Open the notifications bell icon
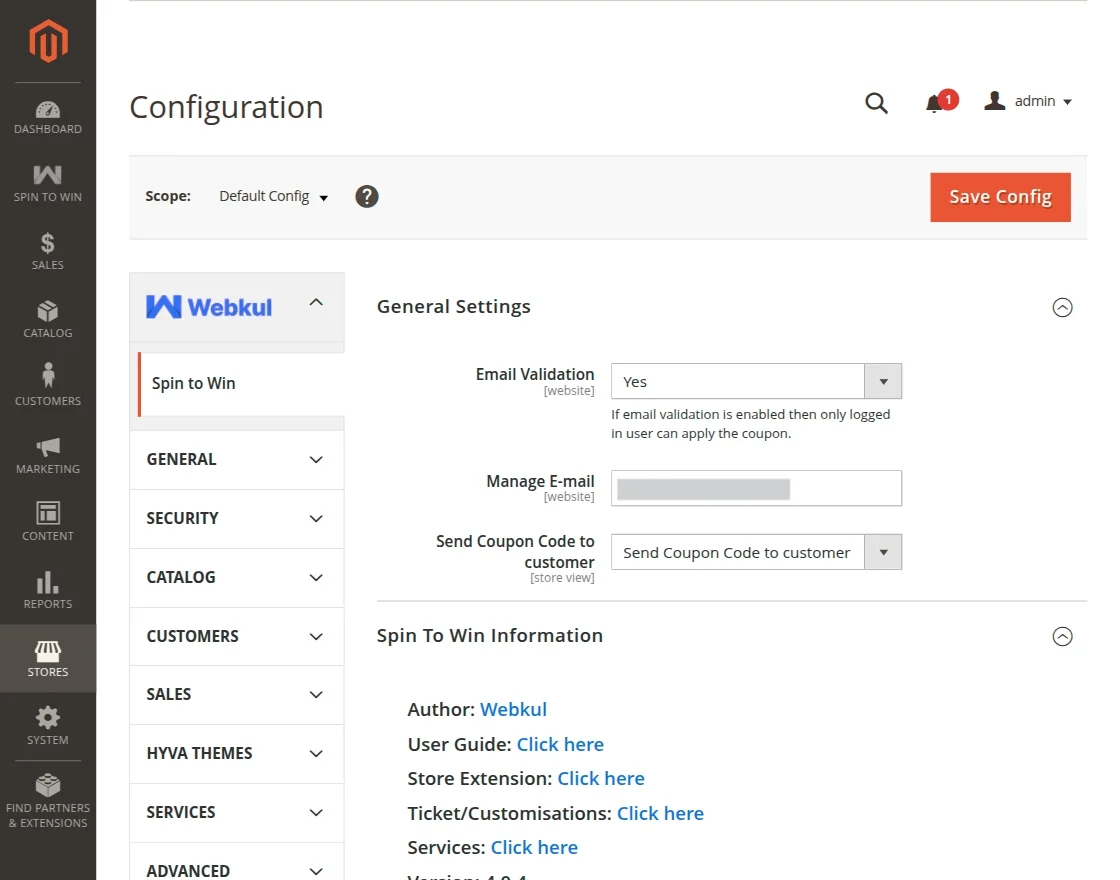 pos(935,103)
